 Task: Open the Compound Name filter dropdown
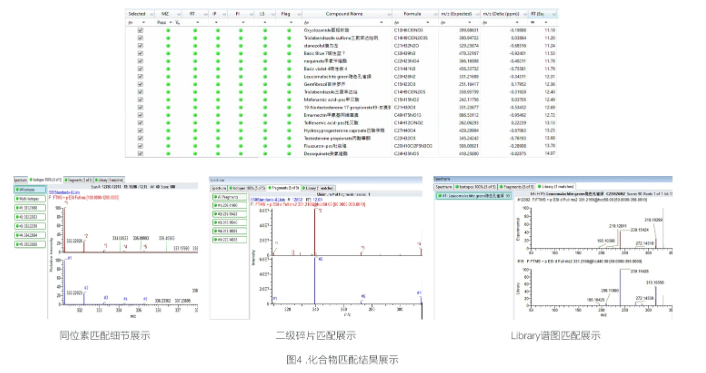click(x=382, y=23)
